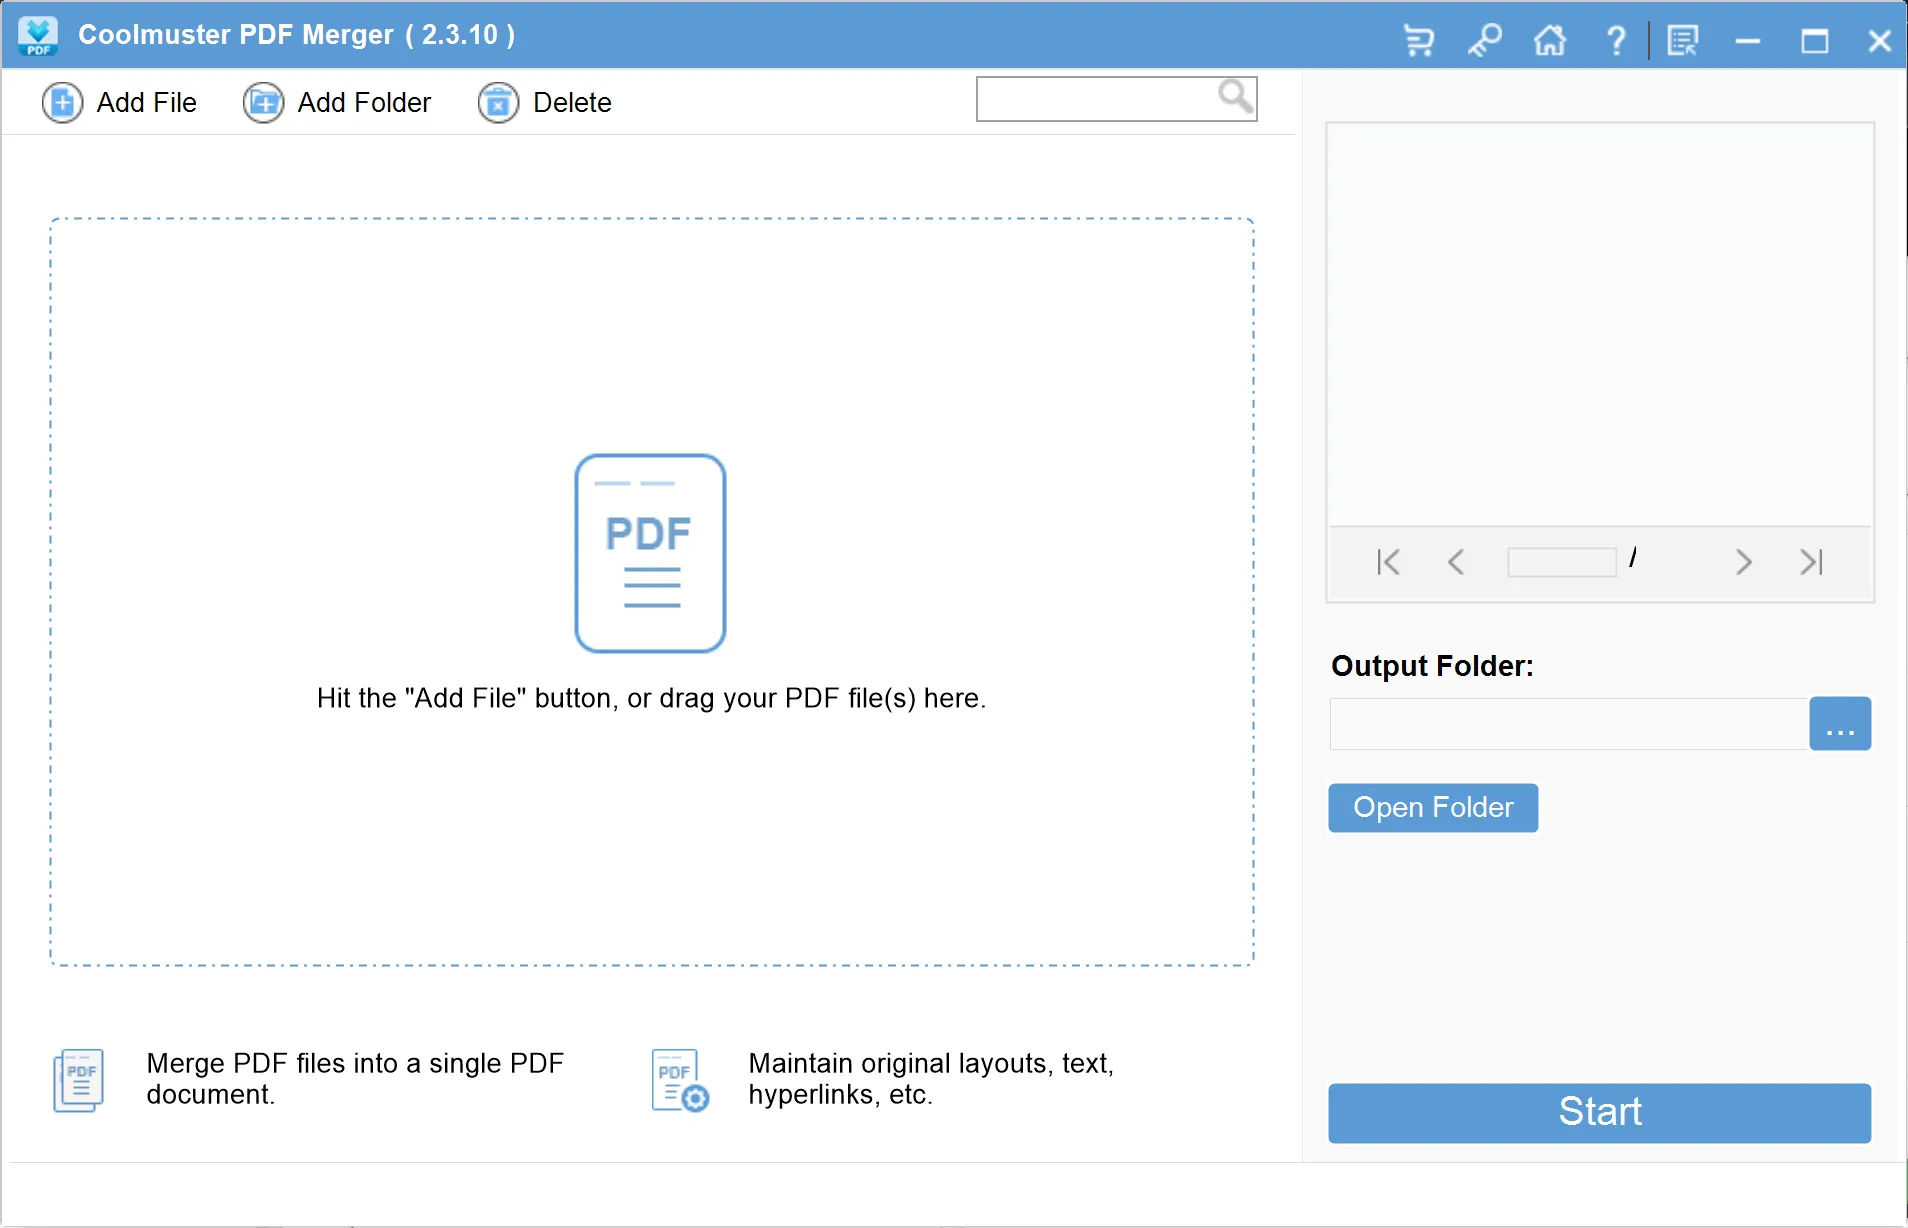The width and height of the screenshot is (1908, 1228).
Task: Jump to last preview page
Action: pos(1811,562)
